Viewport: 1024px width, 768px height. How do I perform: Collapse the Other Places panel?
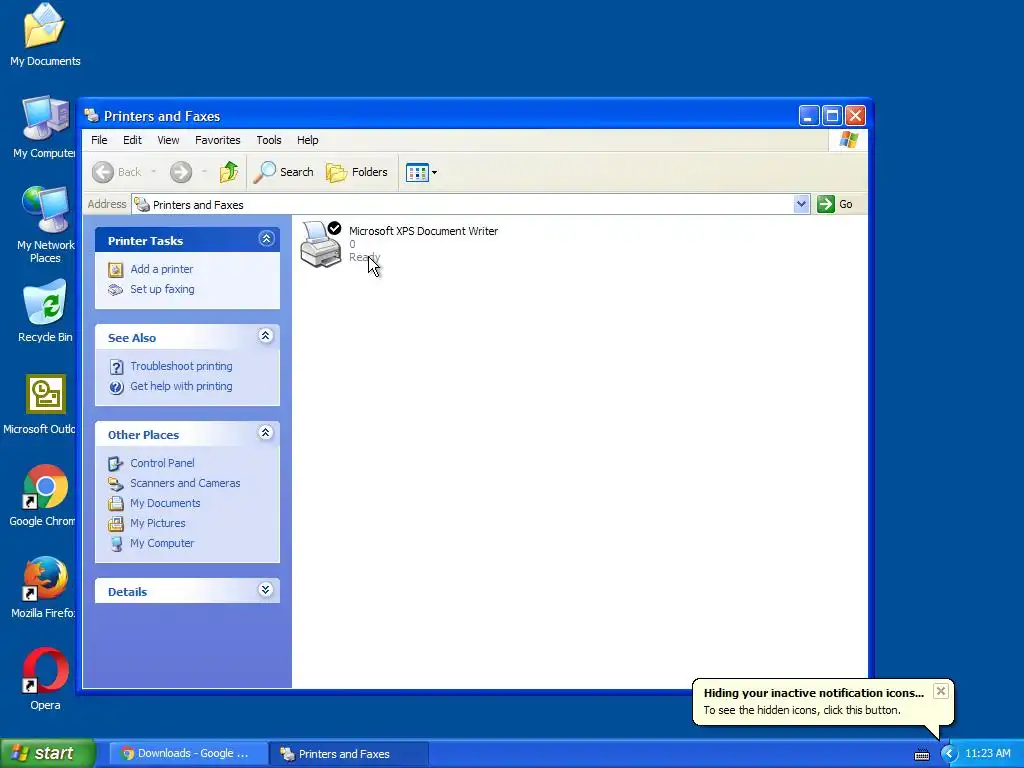(265, 432)
